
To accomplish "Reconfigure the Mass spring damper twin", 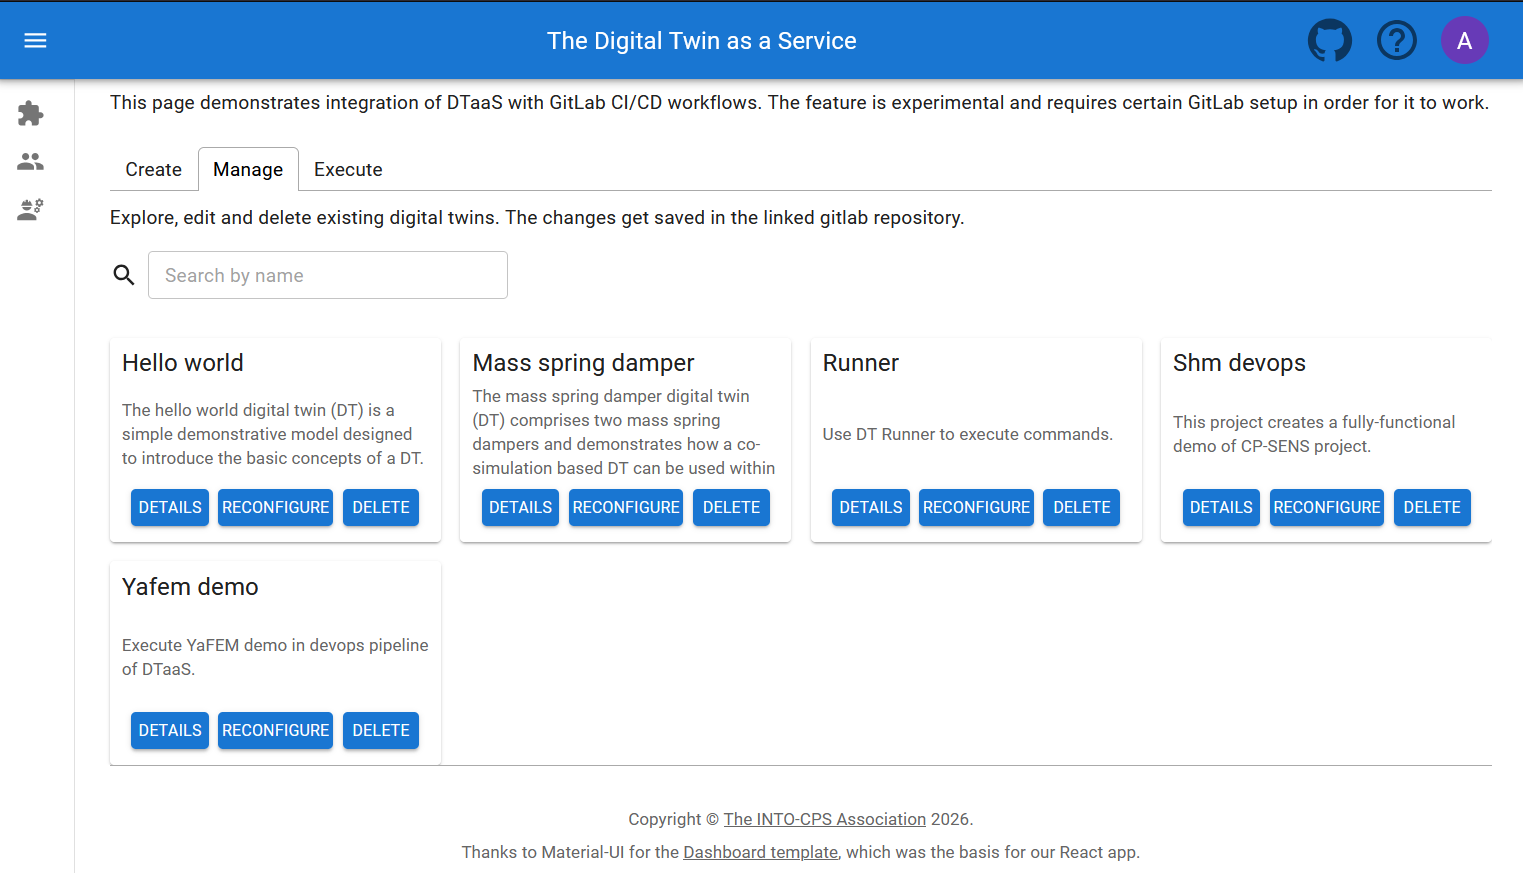I will click(x=625, y=507).
